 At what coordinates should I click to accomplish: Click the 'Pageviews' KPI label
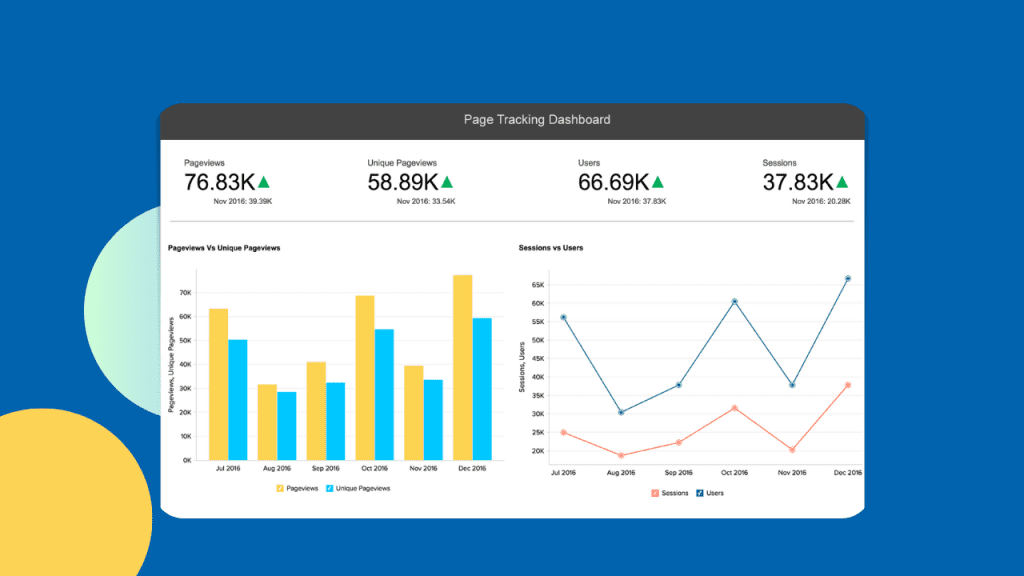(x=204, y=163)
